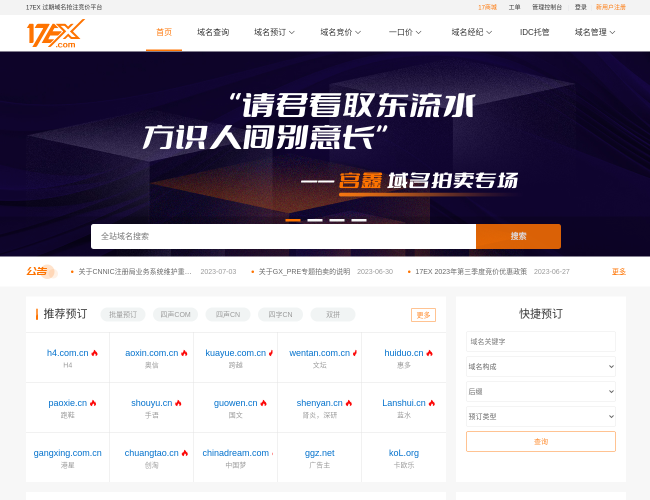The width and height of the screenshot is (650, 500).
Task: Click the flame icon next to chuangtao.cn
Action: coord(184,453)
